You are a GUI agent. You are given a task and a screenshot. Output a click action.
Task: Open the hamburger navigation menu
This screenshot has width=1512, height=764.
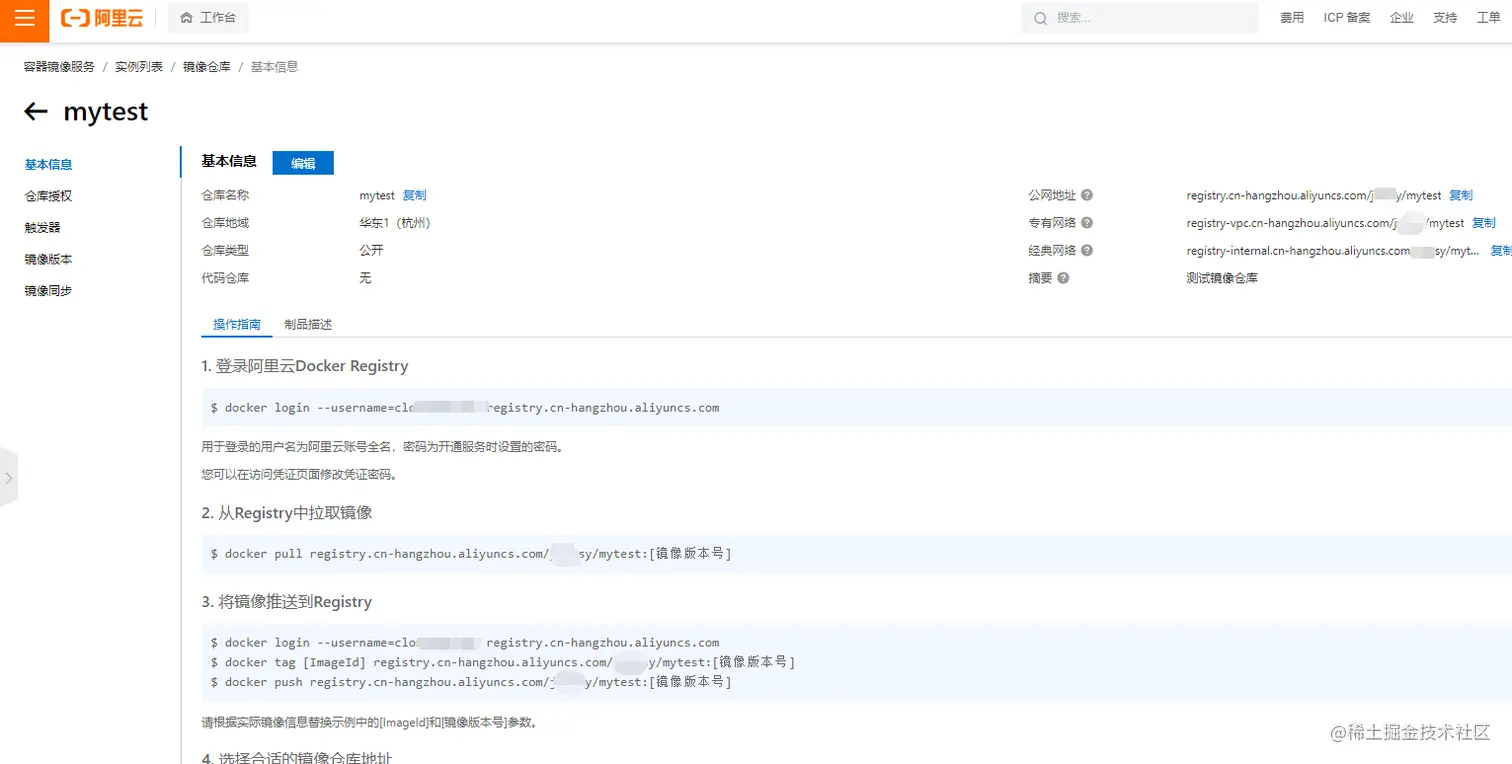[23, 17]
